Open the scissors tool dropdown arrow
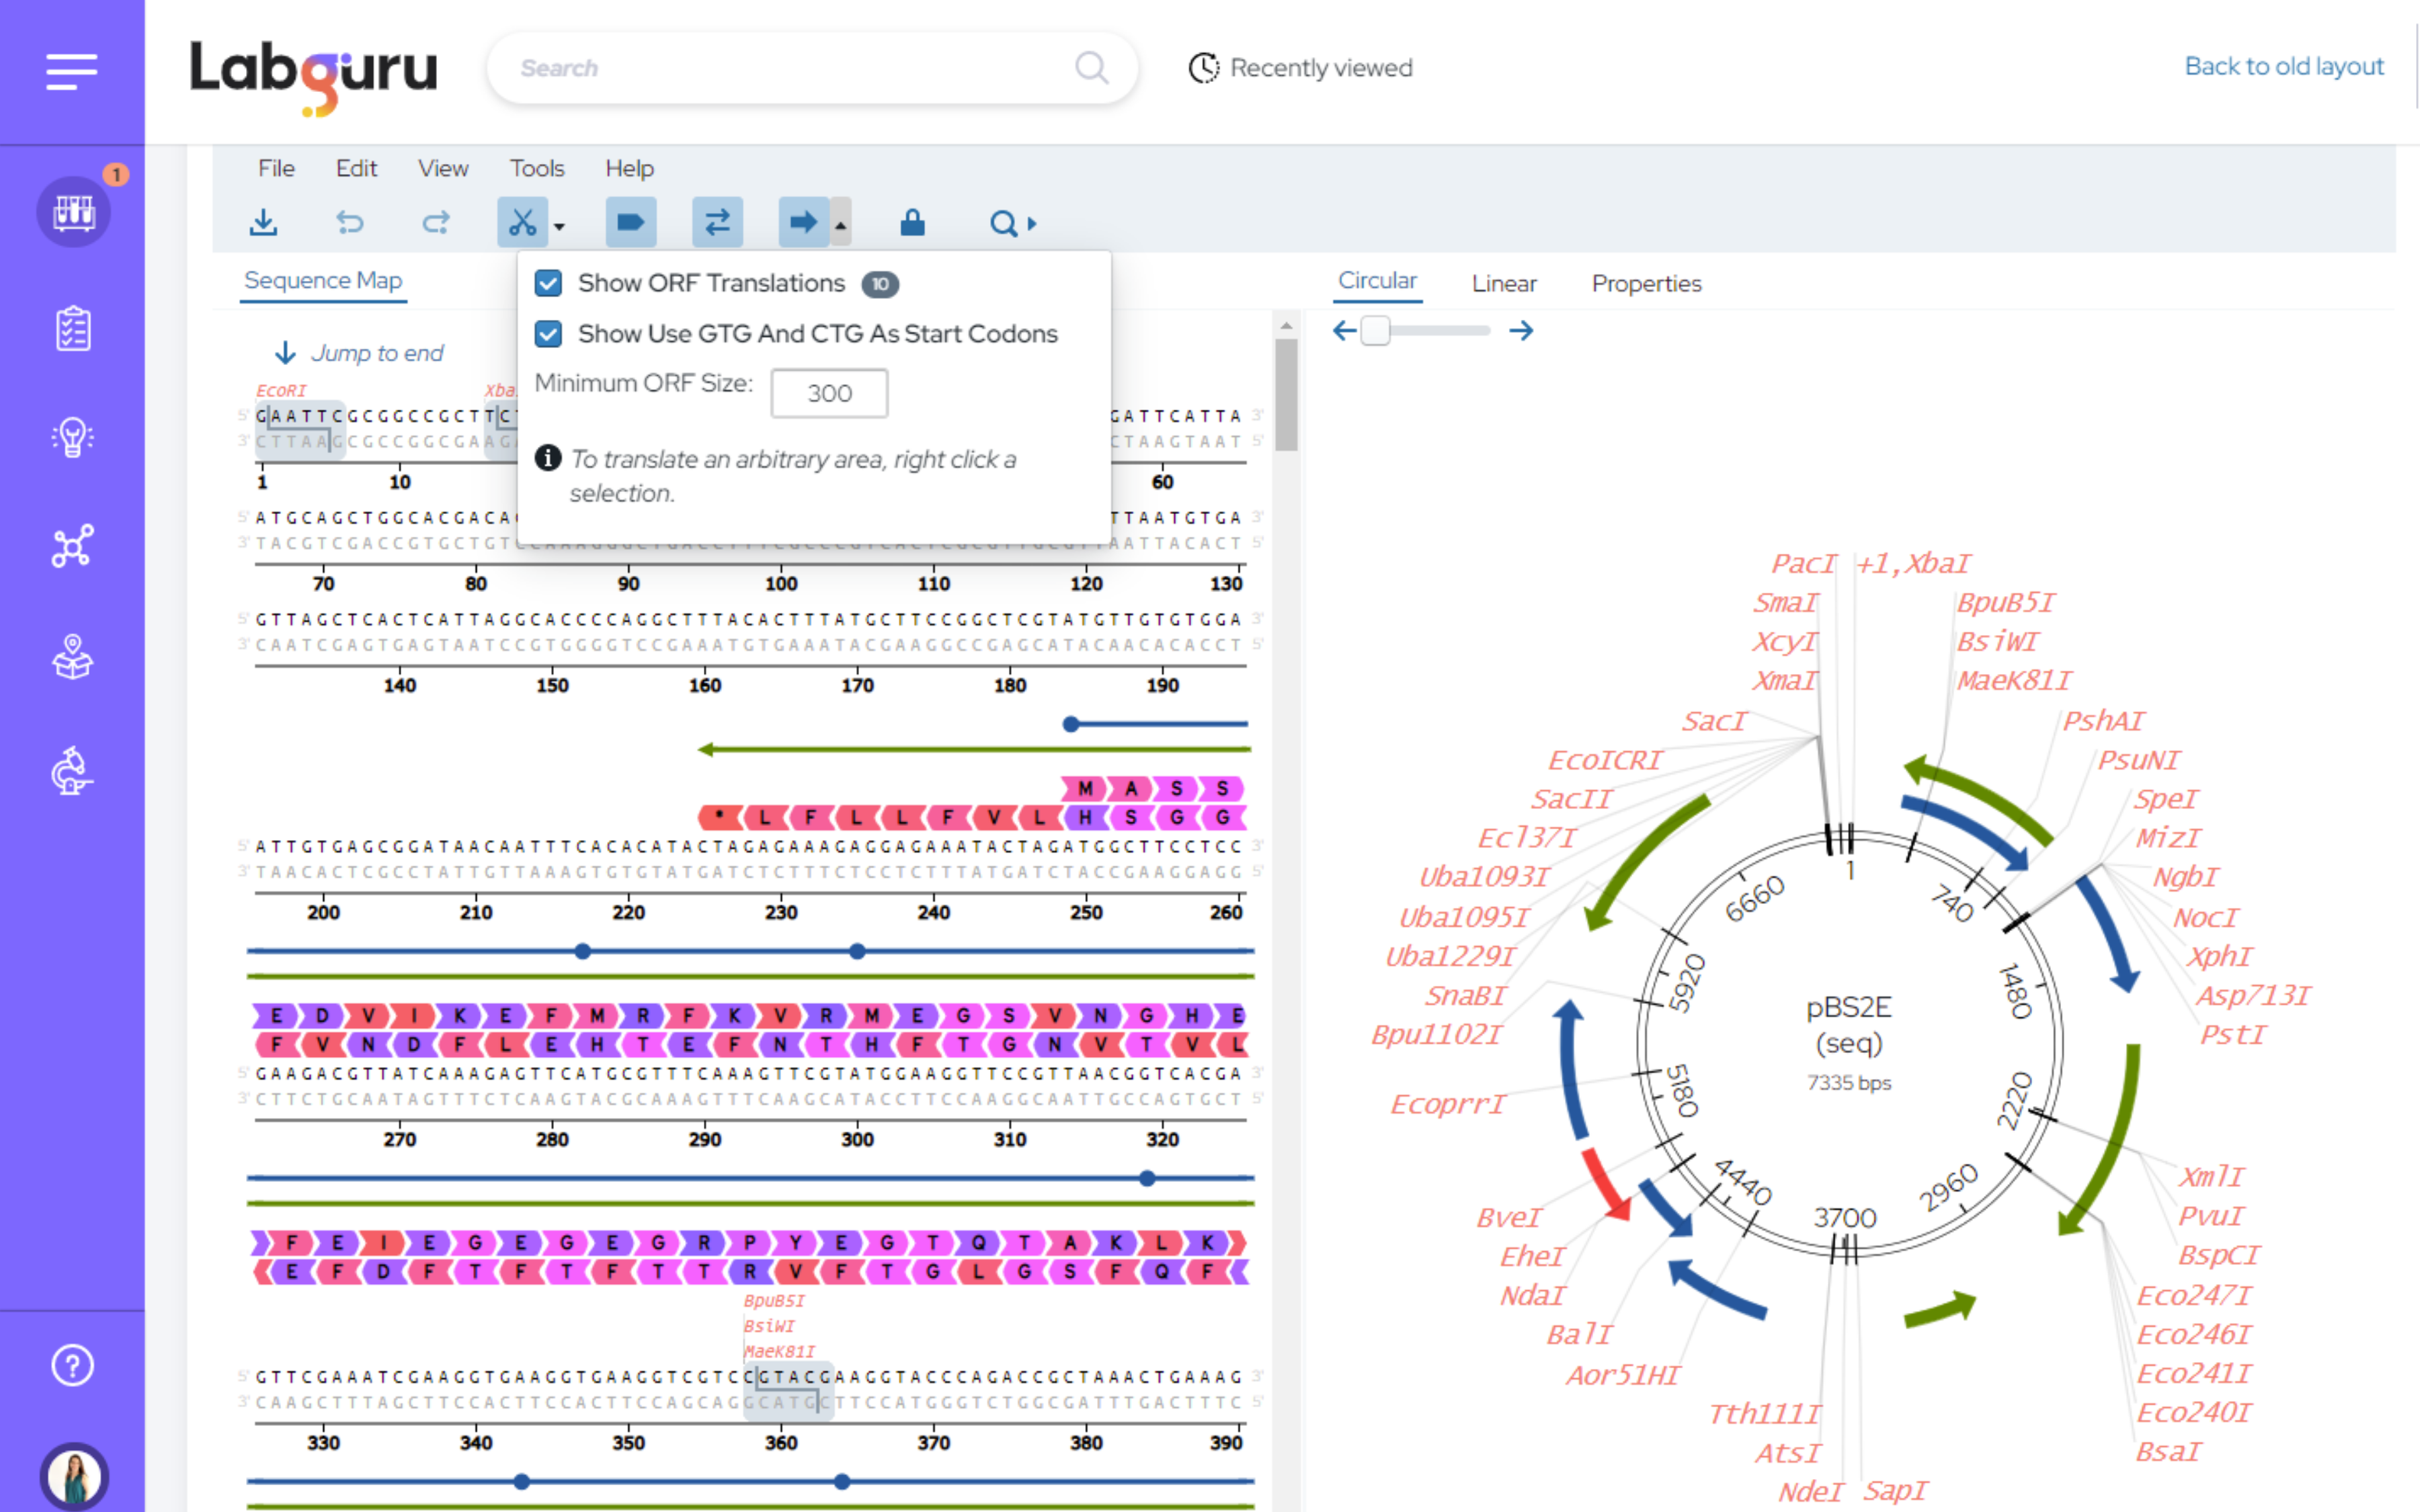 [560, 227]
